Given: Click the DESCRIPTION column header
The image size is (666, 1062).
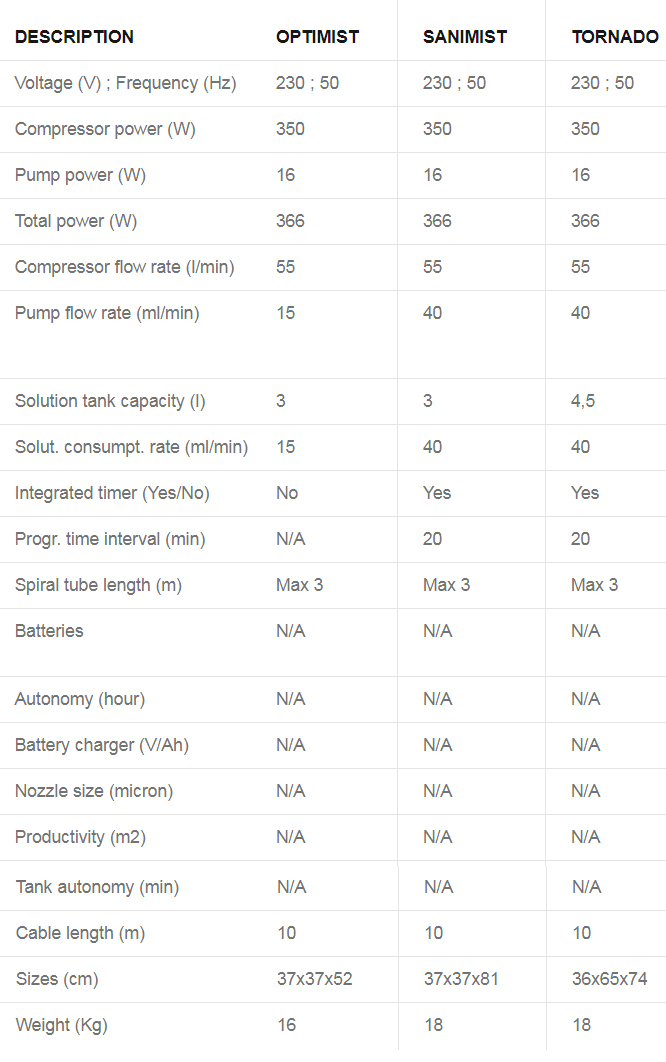Looking at the screenshot, I should tap(74, 37).
